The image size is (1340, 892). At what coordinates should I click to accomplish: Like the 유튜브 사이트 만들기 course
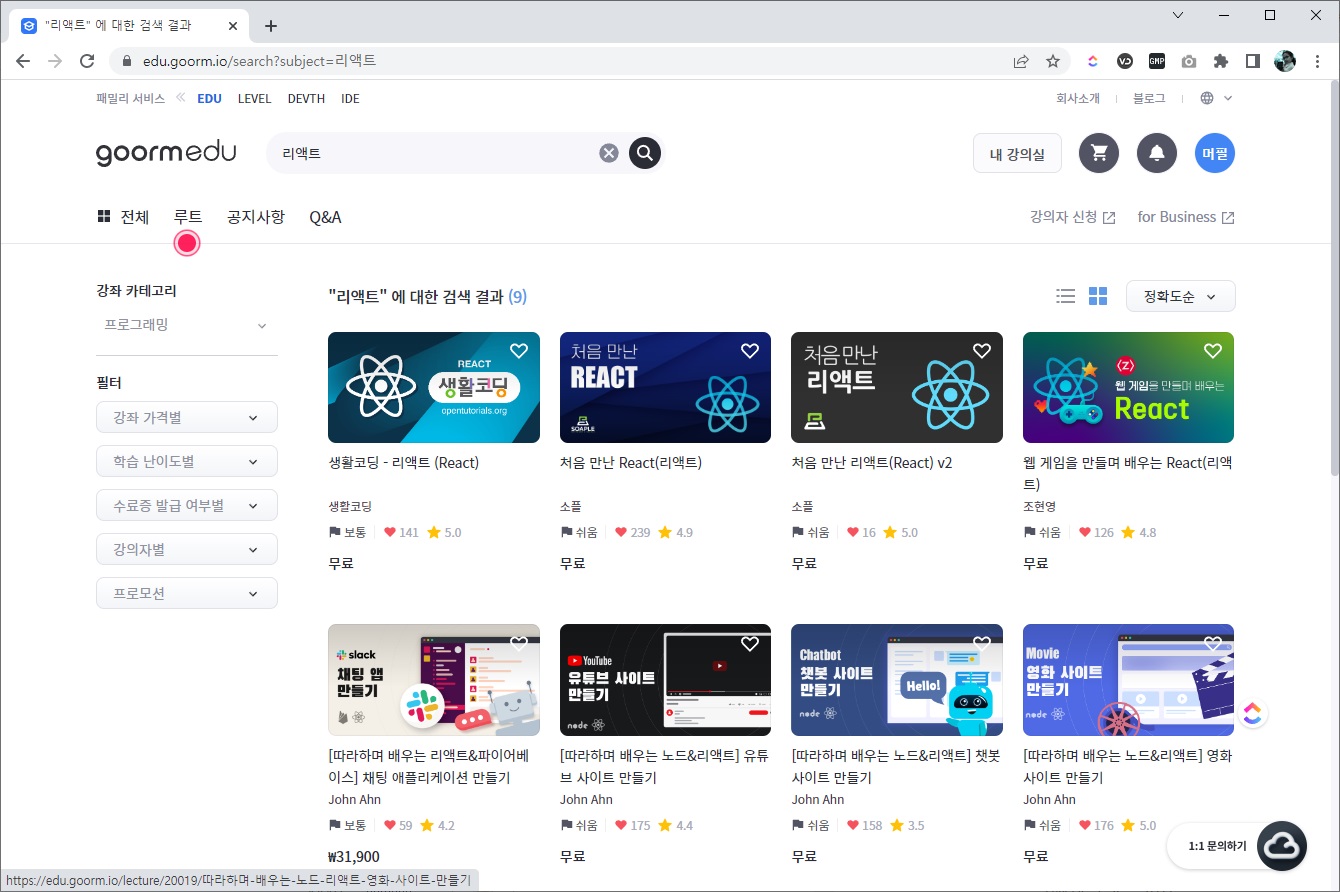pyautogui.click(x=750, y=643)
